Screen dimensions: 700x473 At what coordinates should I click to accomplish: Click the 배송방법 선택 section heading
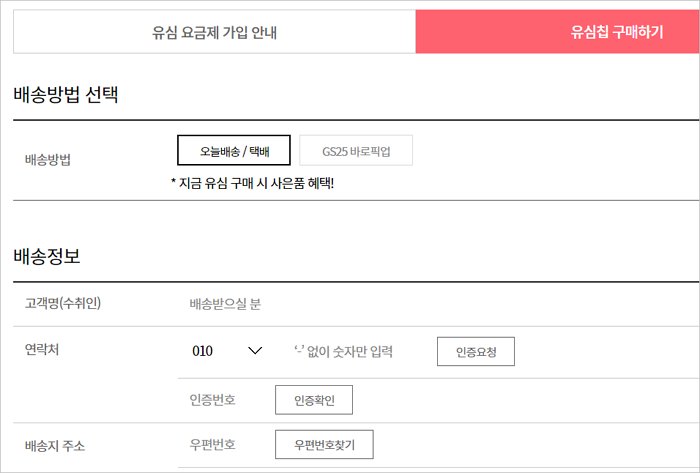pyautogui.click(x=66, y=96)
